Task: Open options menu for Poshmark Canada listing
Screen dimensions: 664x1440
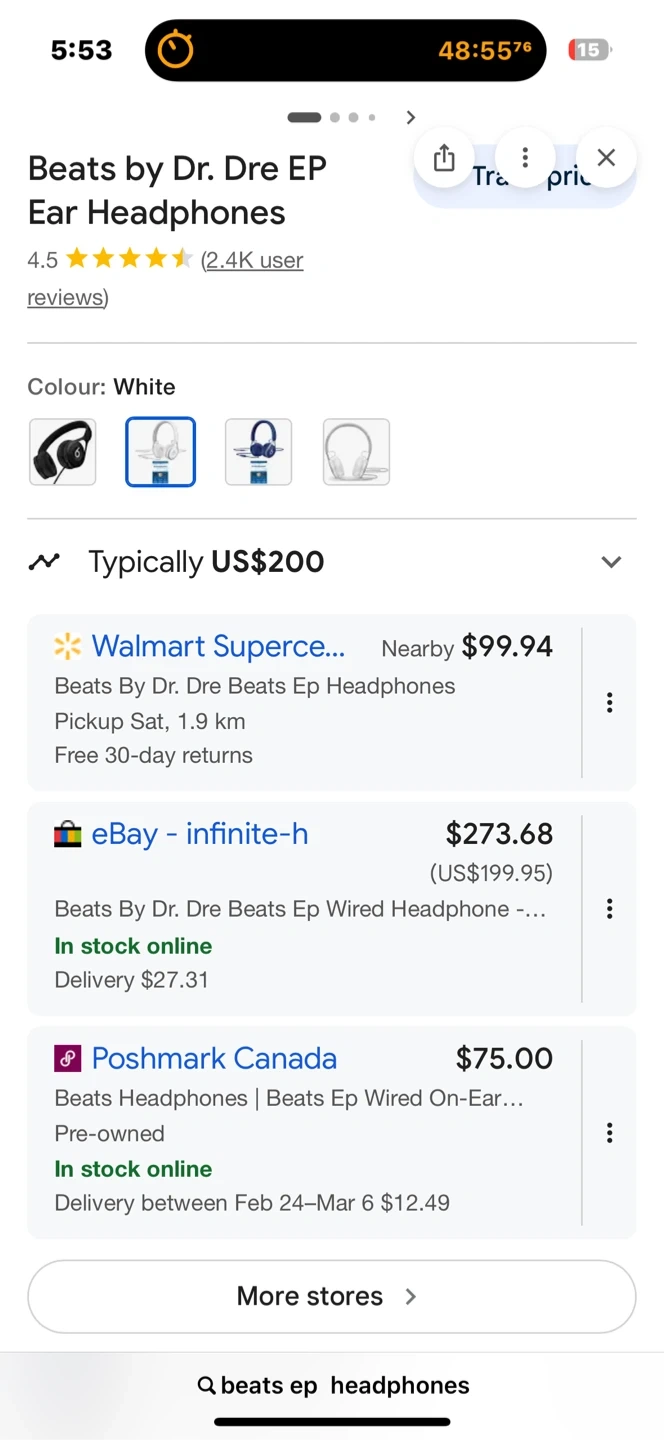Action: click(609, 1133)
